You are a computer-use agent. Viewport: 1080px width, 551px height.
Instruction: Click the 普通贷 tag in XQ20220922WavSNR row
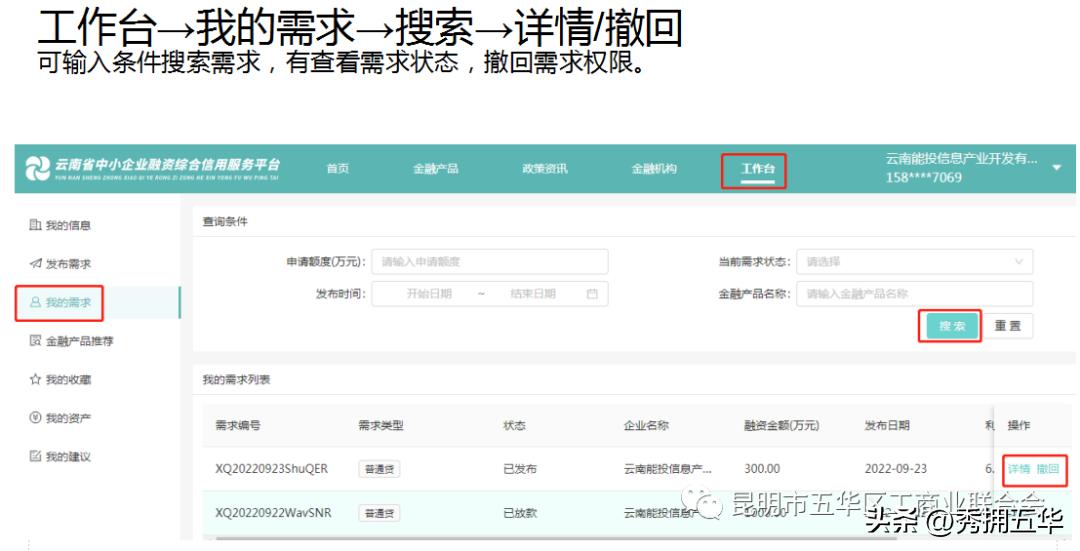[379, 513]
